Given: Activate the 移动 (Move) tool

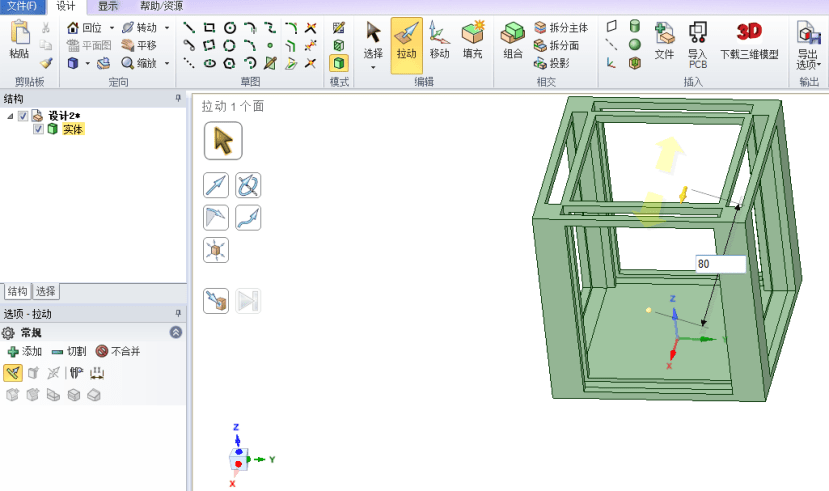Looking at the screenshot, I should click(439, 40).
